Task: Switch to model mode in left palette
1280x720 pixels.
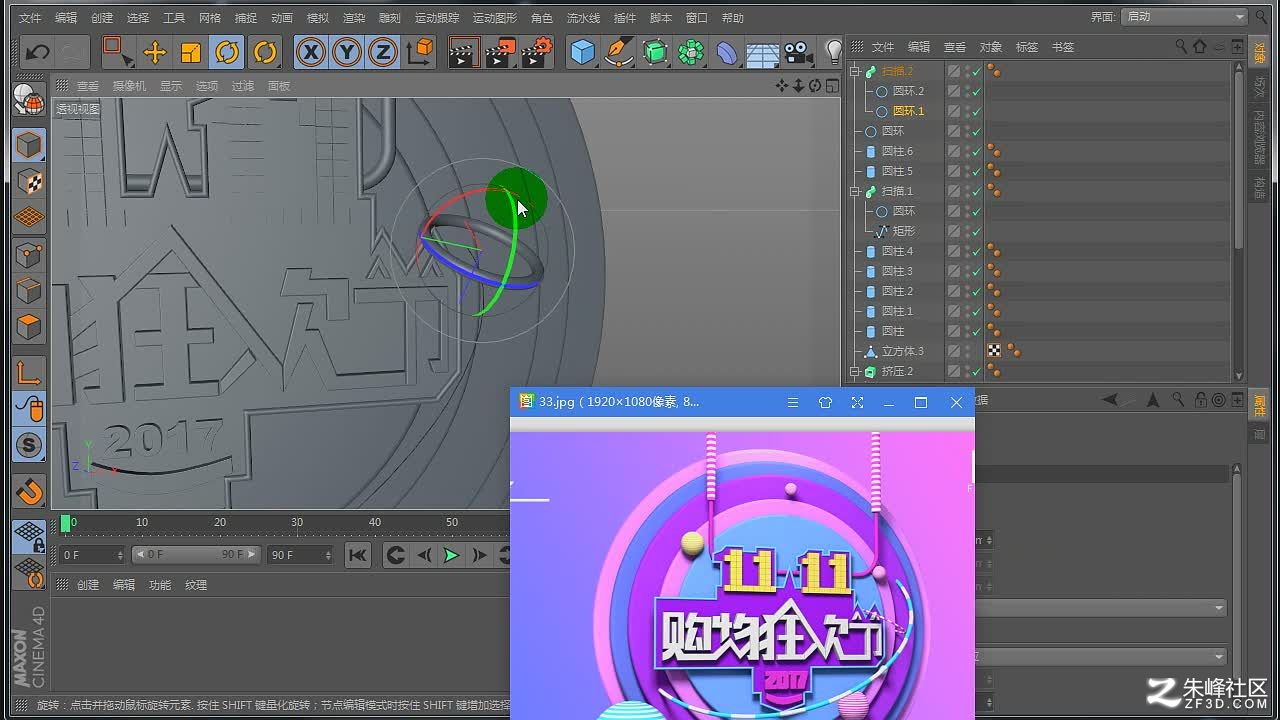Action: [x=29, y=146]
